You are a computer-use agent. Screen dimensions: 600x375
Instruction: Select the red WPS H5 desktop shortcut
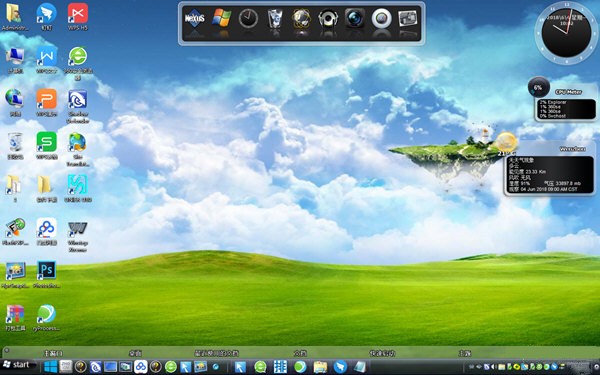[78, 13]
